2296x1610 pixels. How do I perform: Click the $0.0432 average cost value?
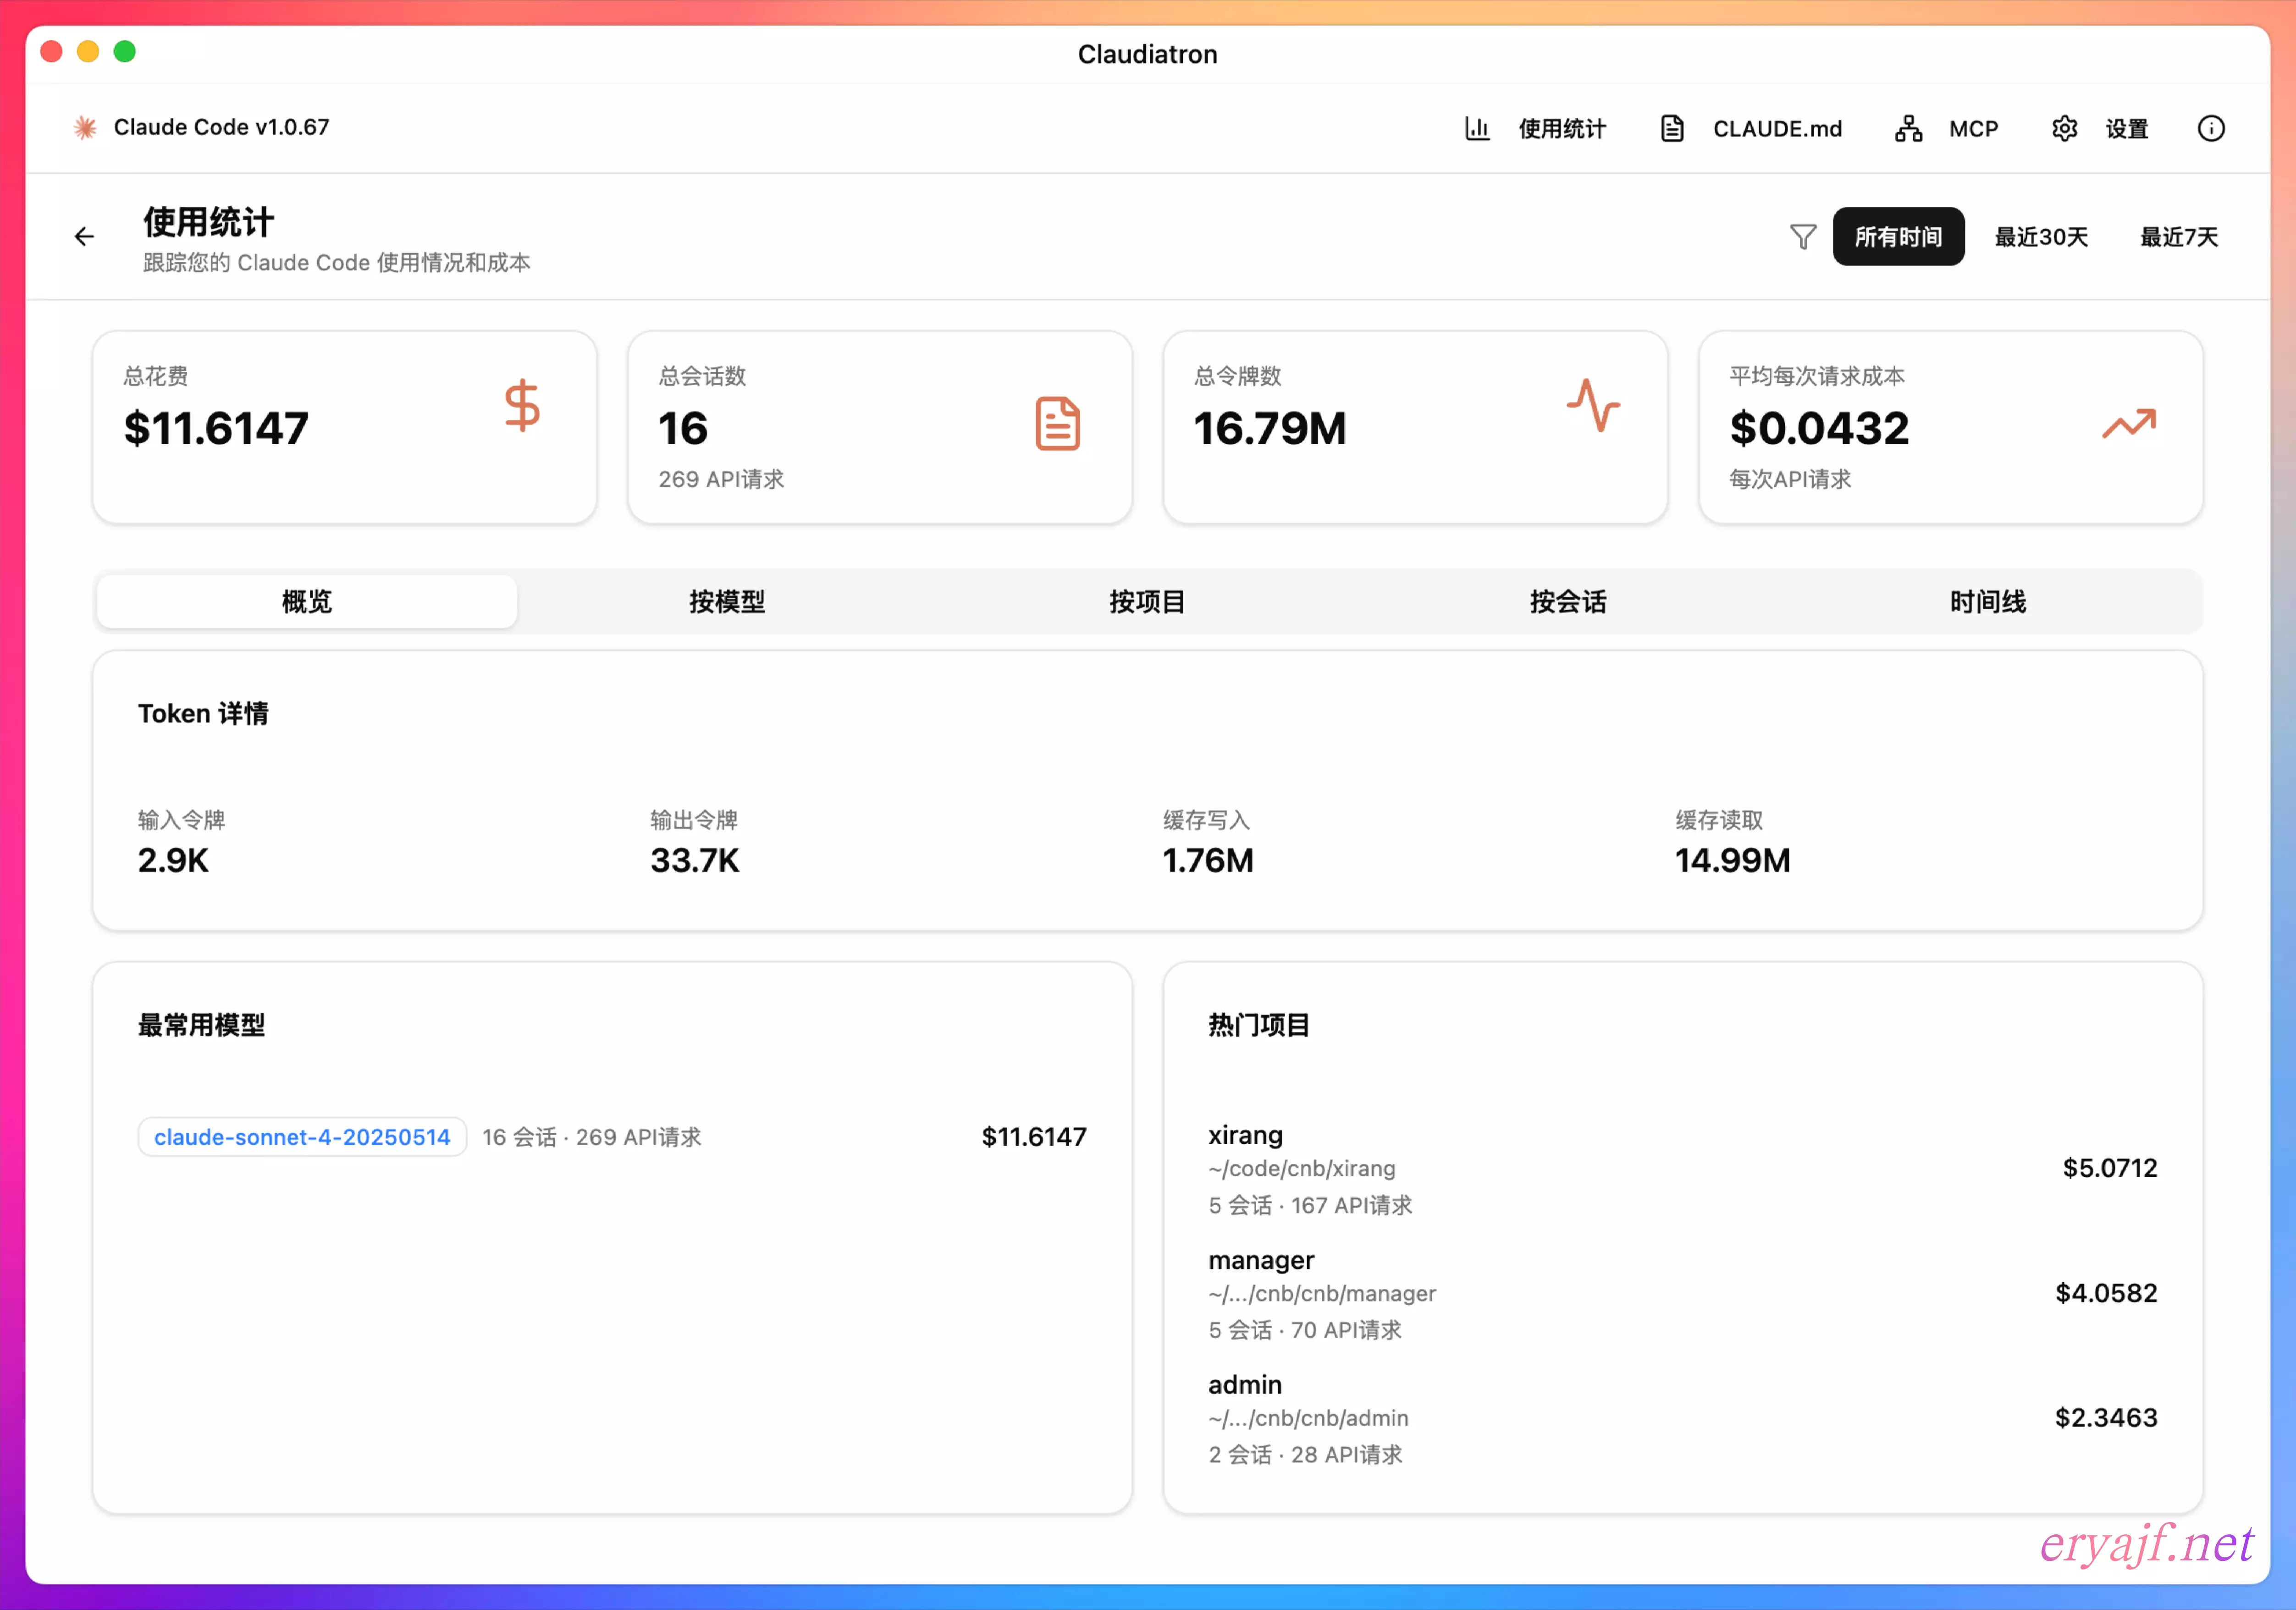(1819, 429)
